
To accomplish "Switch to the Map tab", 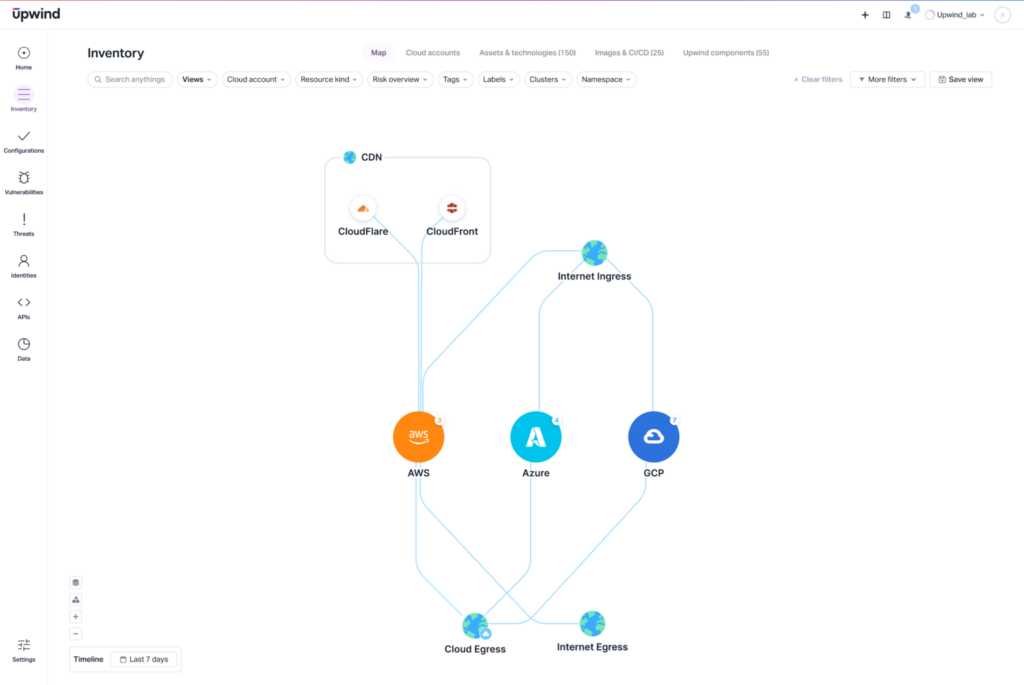I will 379,53.
